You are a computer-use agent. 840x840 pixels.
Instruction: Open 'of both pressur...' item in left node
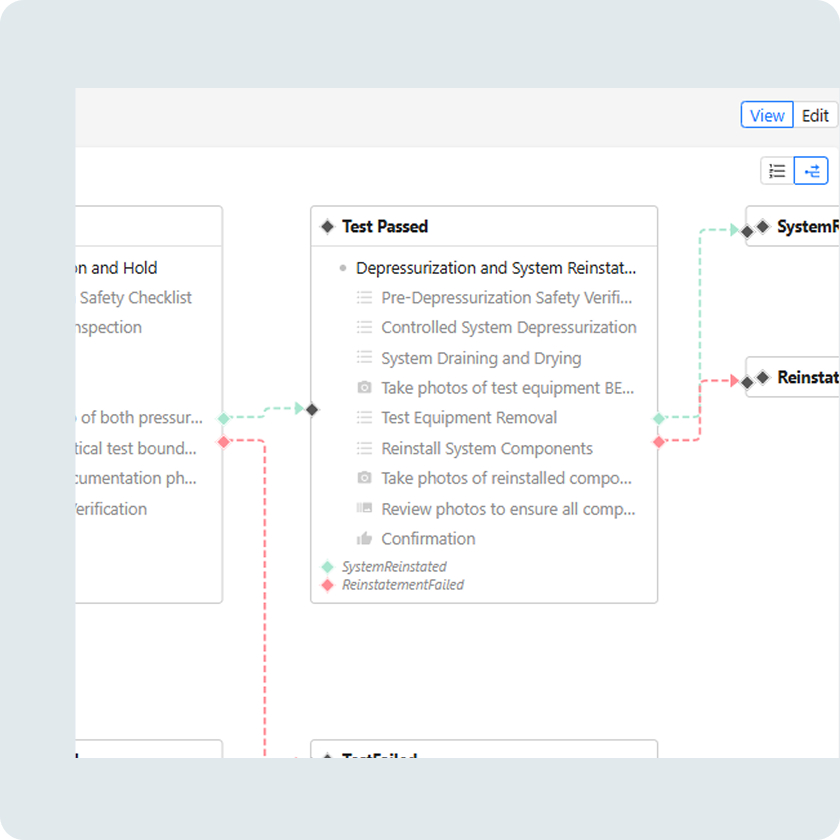140,418
